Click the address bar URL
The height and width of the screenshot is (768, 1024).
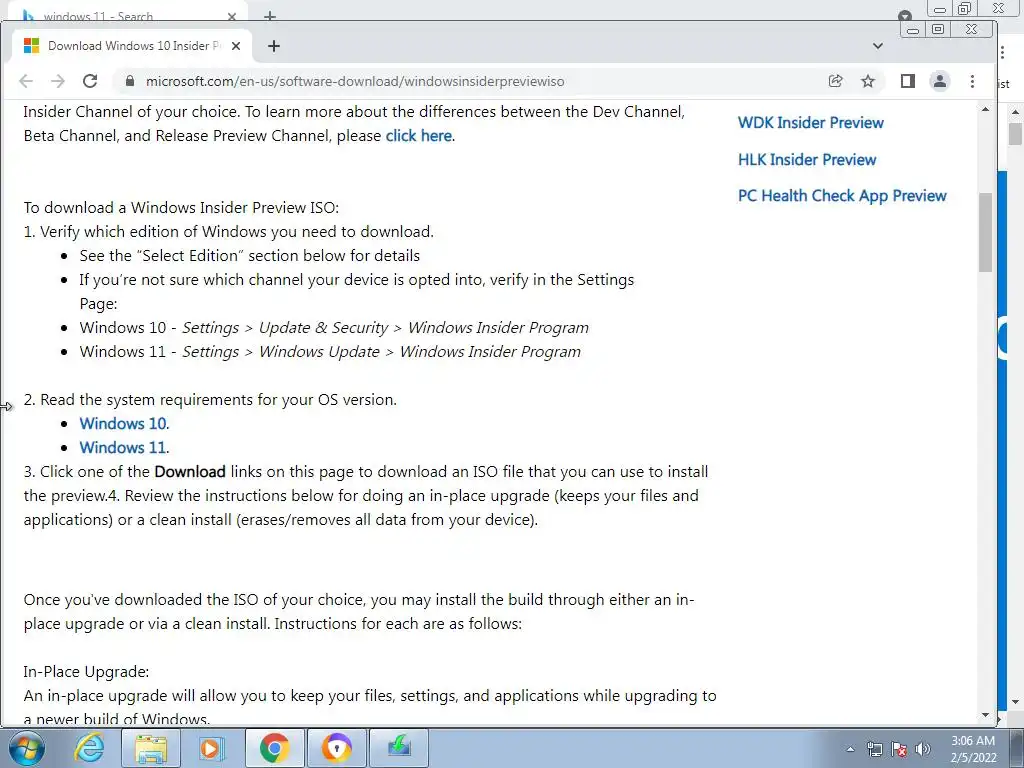pos(355,82)
